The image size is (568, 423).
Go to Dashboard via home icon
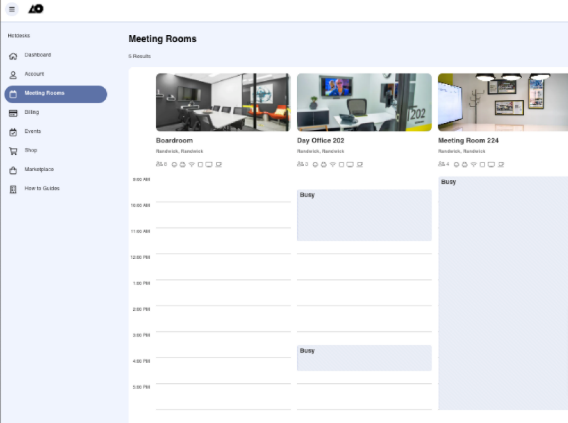[13, 56]
